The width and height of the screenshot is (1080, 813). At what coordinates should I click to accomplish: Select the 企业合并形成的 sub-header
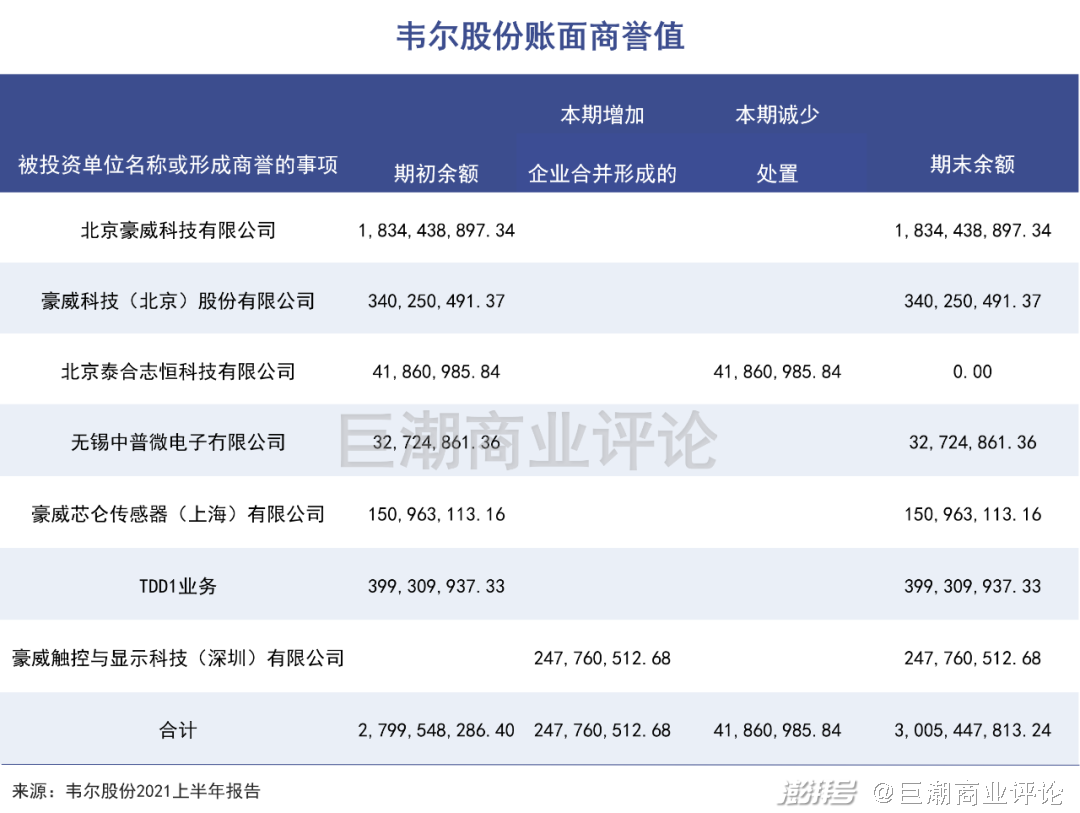(602, 174)
